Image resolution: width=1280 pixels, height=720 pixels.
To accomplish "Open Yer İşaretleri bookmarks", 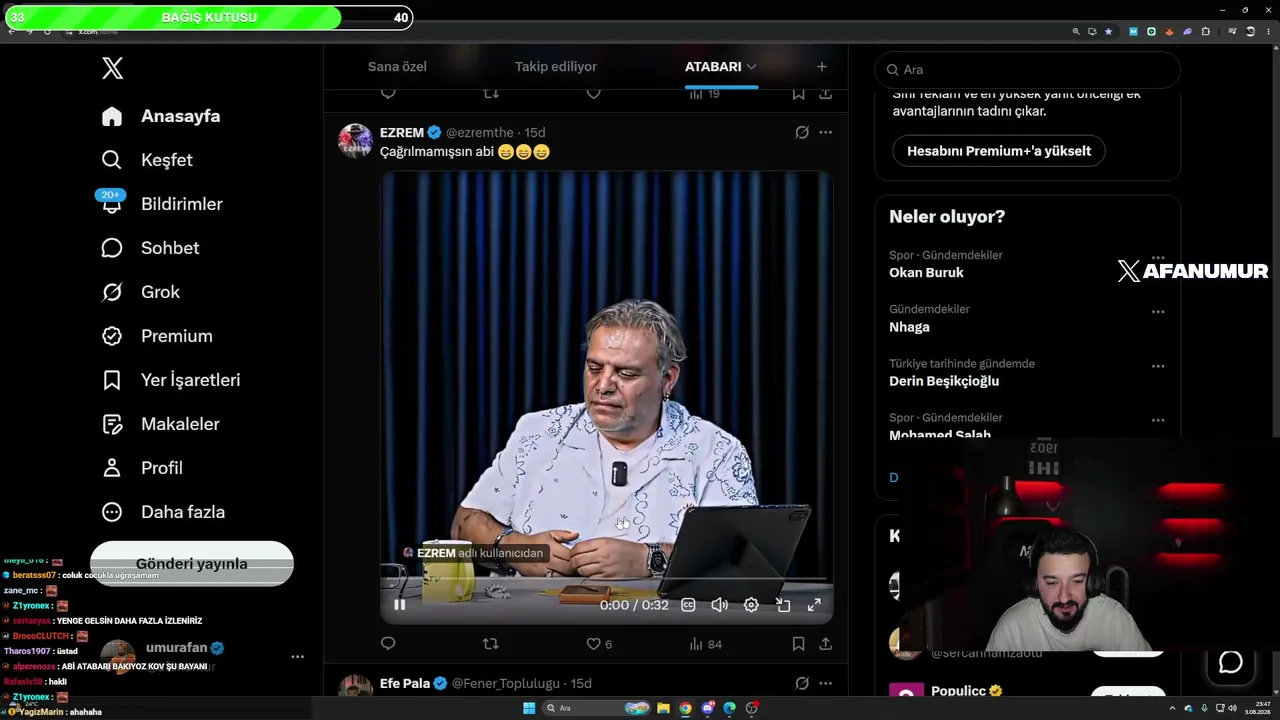I will (x=171, y=380).
